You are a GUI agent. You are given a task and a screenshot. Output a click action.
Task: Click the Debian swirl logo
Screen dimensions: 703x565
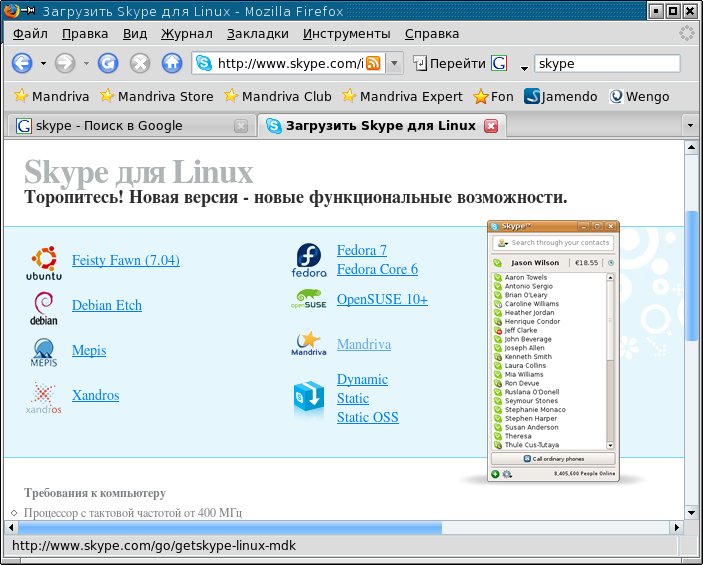click(x=43, y=308)
